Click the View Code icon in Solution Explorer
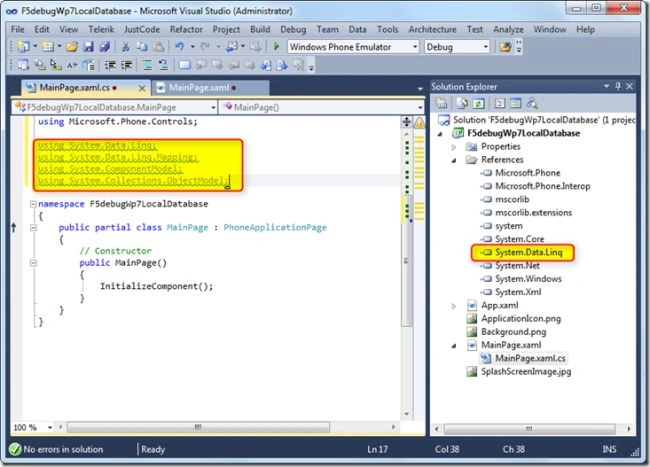This screenshot has width=650, height=467. pos(499,103)
